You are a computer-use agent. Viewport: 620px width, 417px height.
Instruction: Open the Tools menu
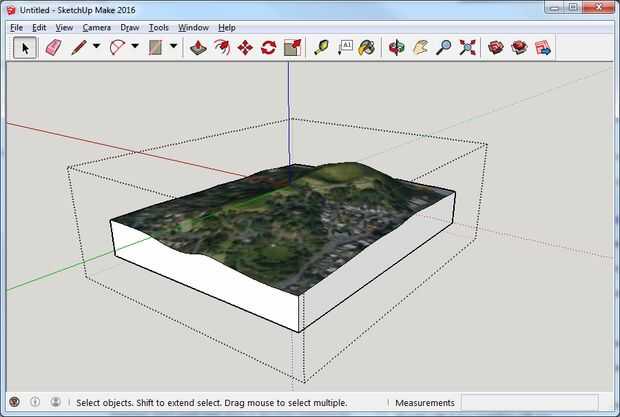tap(159, 28)
